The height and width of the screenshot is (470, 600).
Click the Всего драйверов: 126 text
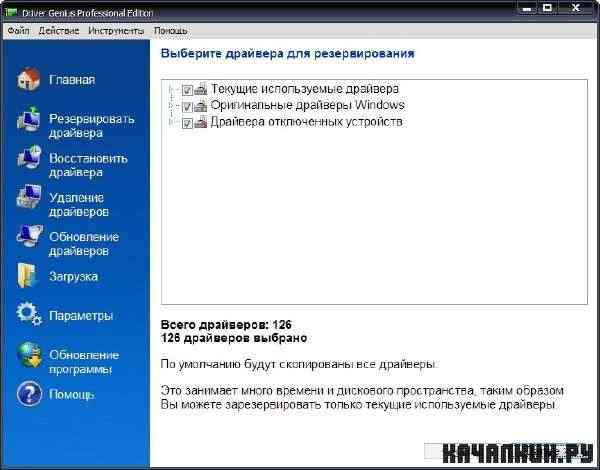pyautogui.click(x=226, y=325)
